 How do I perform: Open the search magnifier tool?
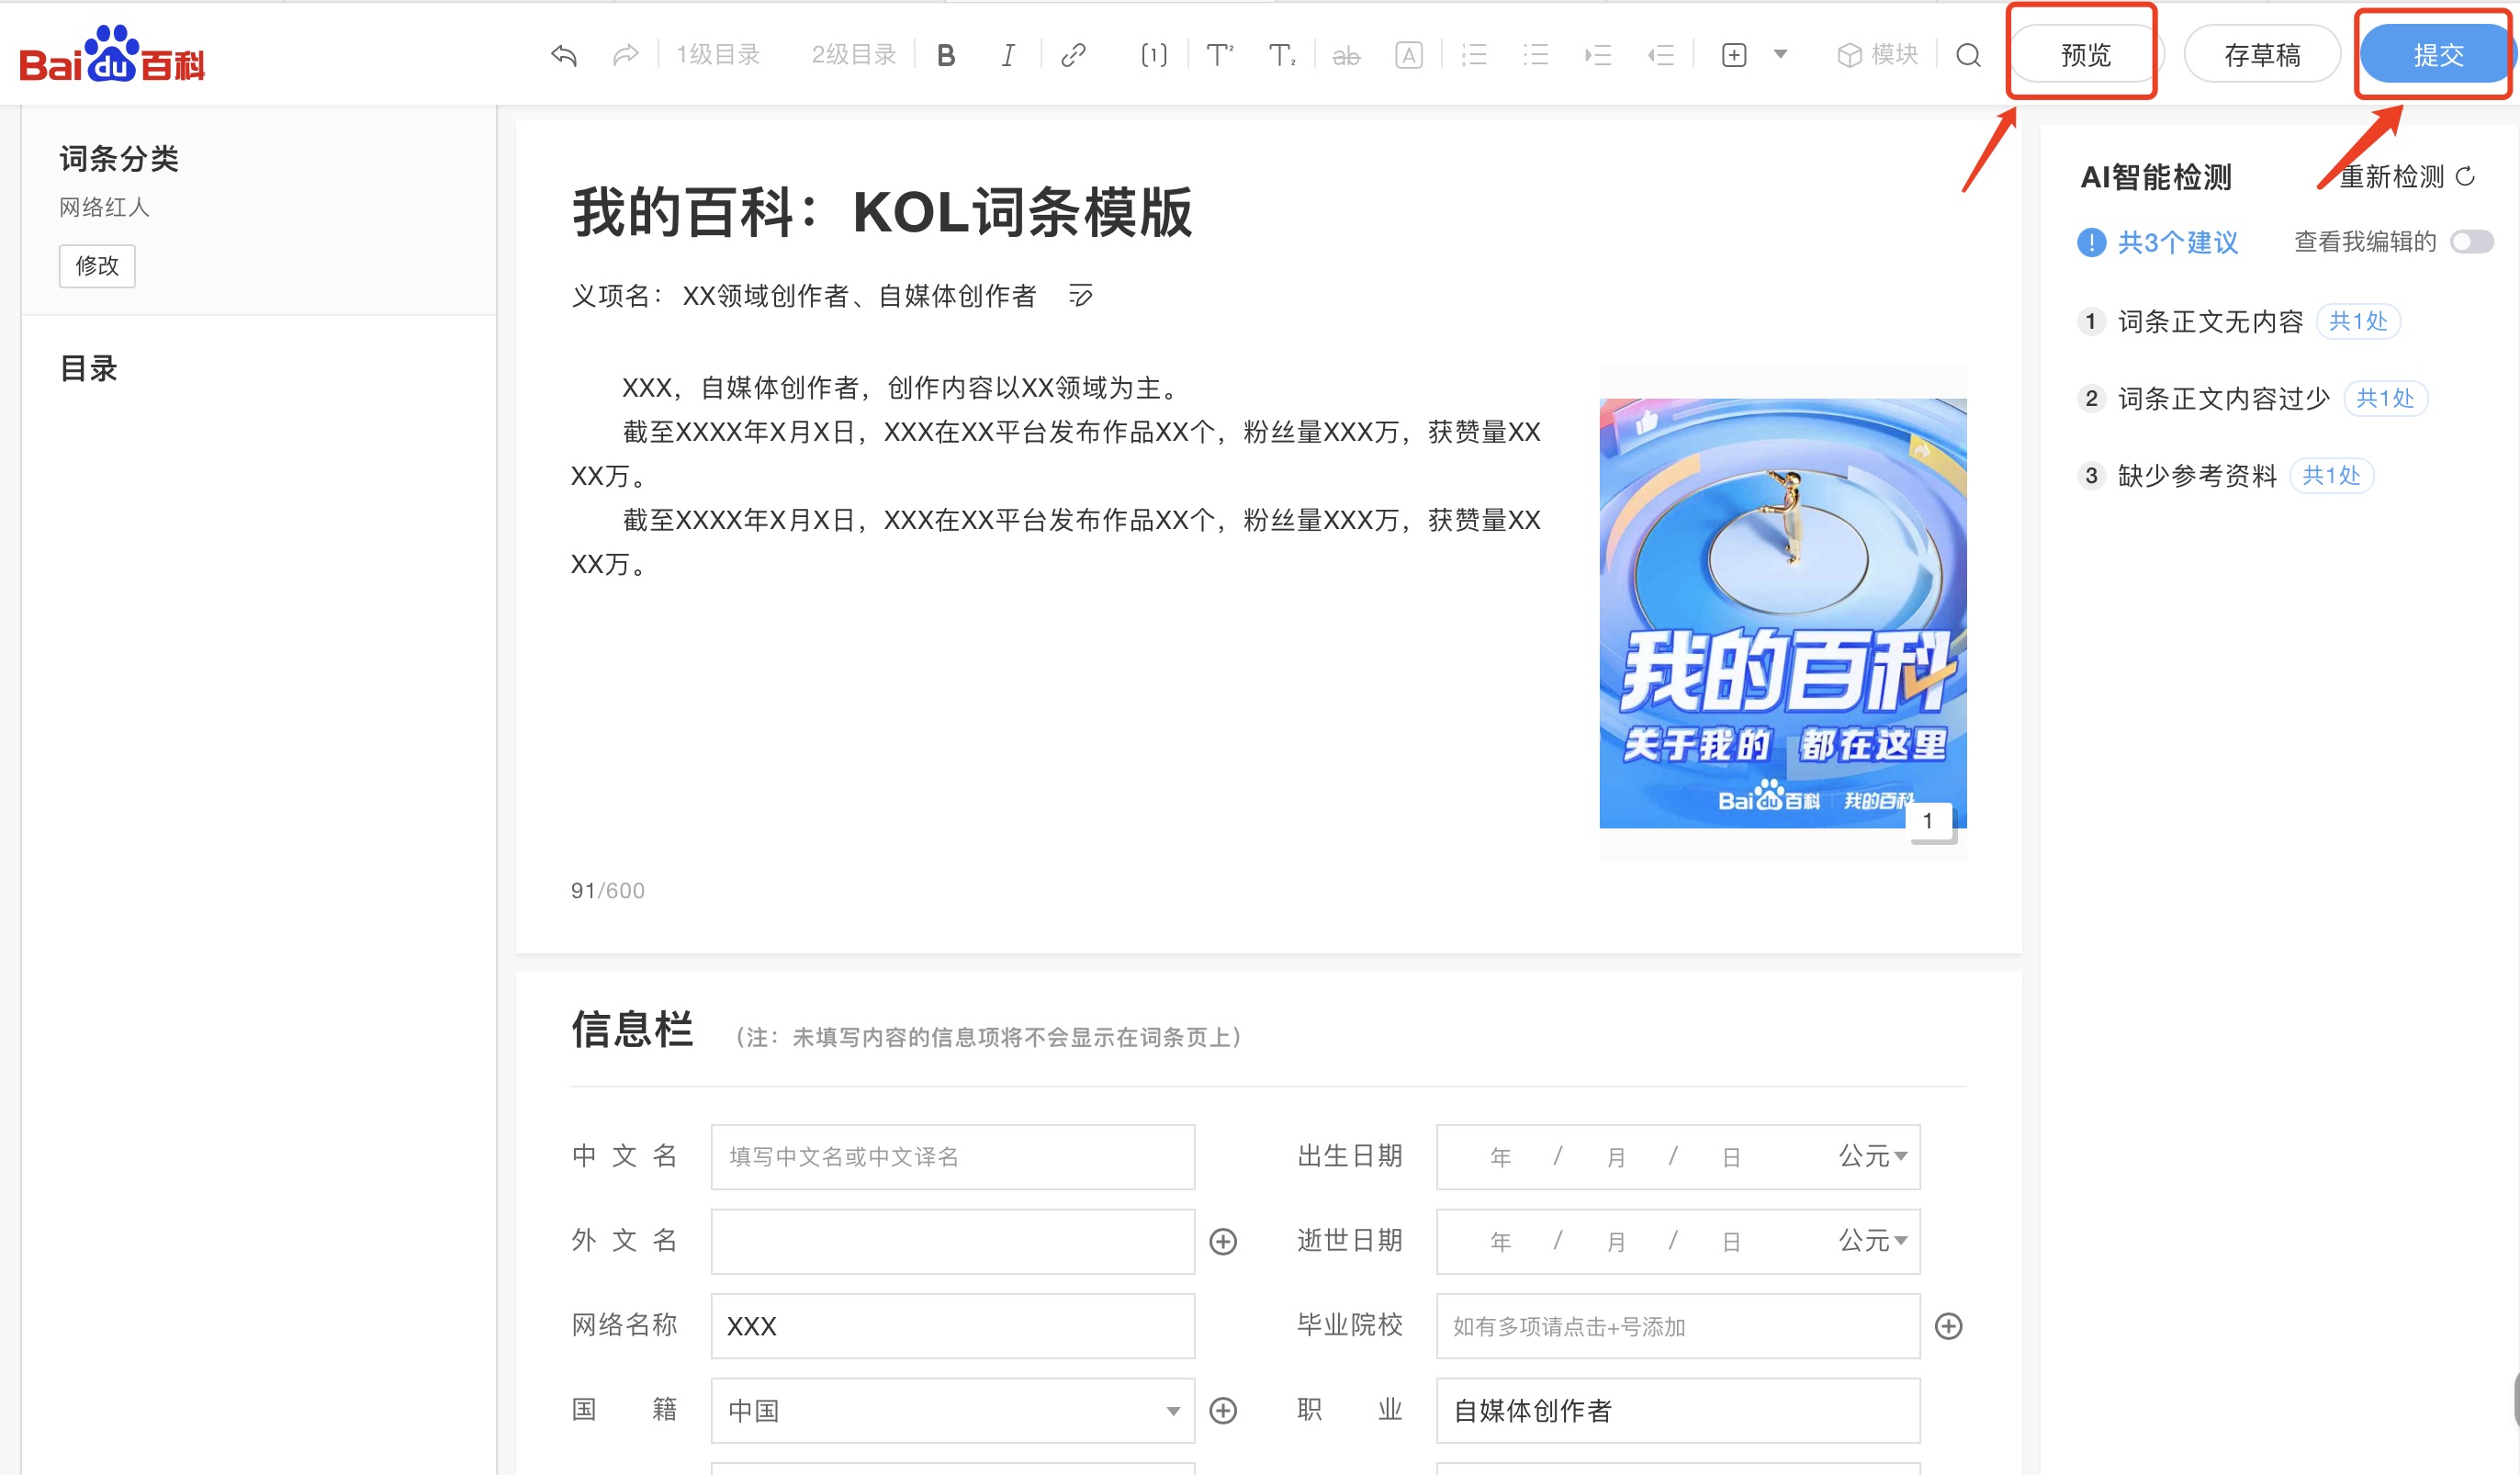(1968, 55)
